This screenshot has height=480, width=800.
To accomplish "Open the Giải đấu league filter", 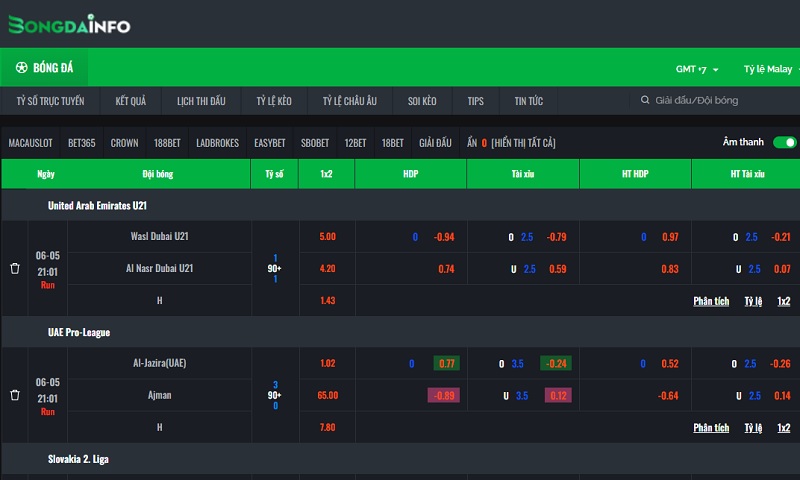I will 435,143.
